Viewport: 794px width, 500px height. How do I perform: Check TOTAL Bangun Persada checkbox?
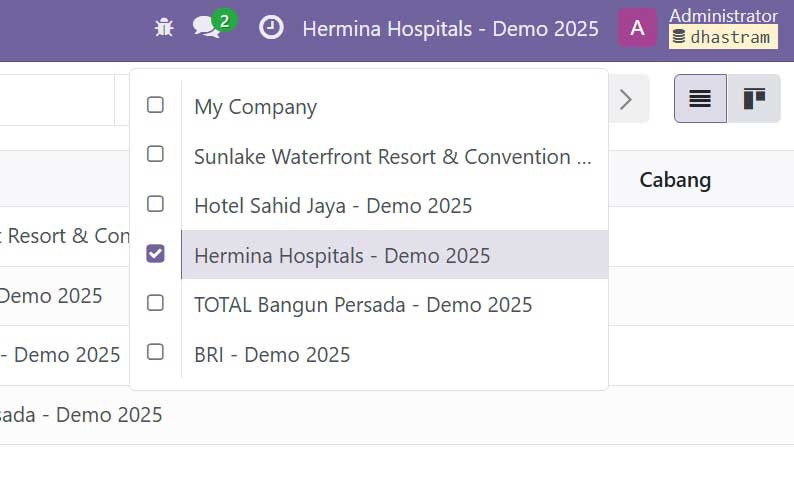pos(155,303)
